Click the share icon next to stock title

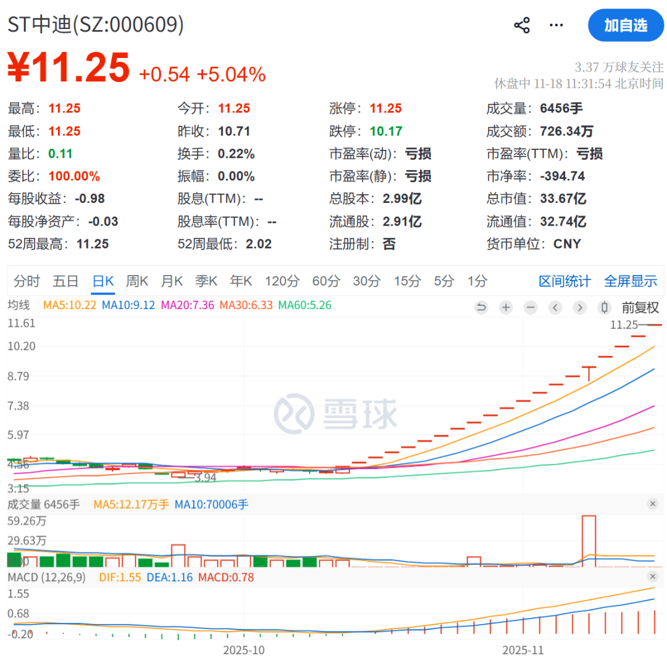coord(522,25)
